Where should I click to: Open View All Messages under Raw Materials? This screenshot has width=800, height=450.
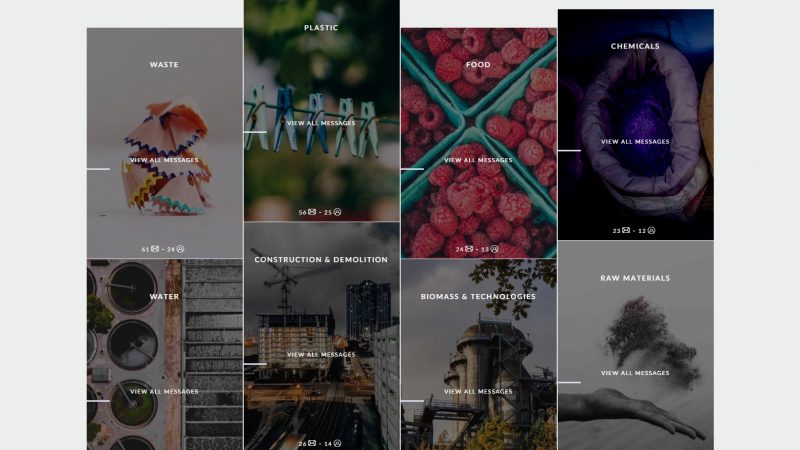click(635, 373)
